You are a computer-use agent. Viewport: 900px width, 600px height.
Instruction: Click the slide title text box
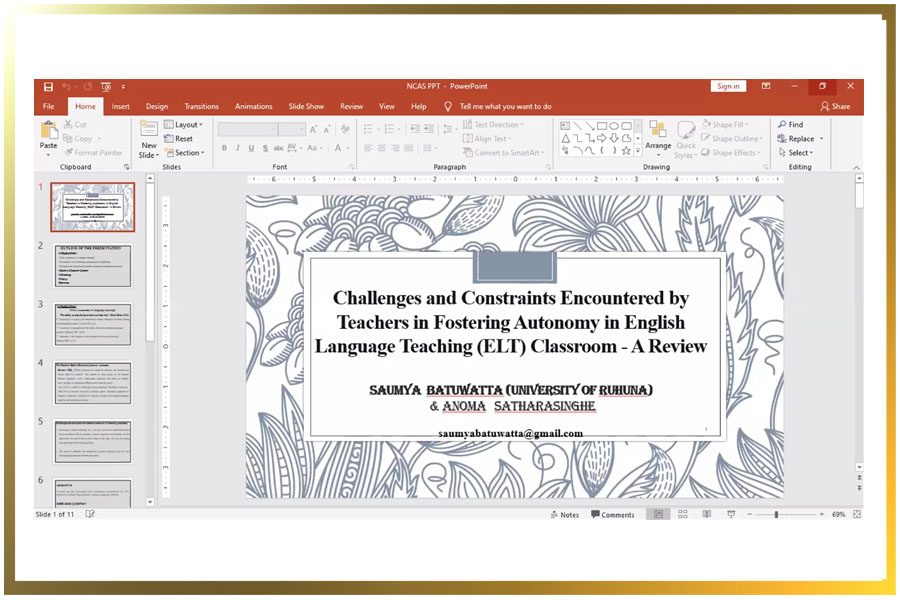(x=511, y=322)
